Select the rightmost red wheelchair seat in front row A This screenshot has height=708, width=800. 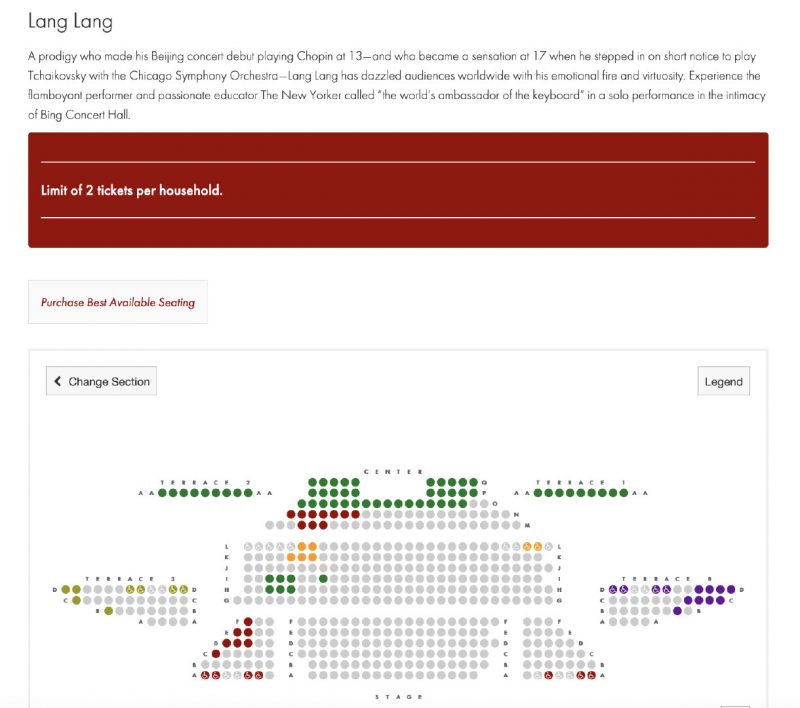(592, 676)
